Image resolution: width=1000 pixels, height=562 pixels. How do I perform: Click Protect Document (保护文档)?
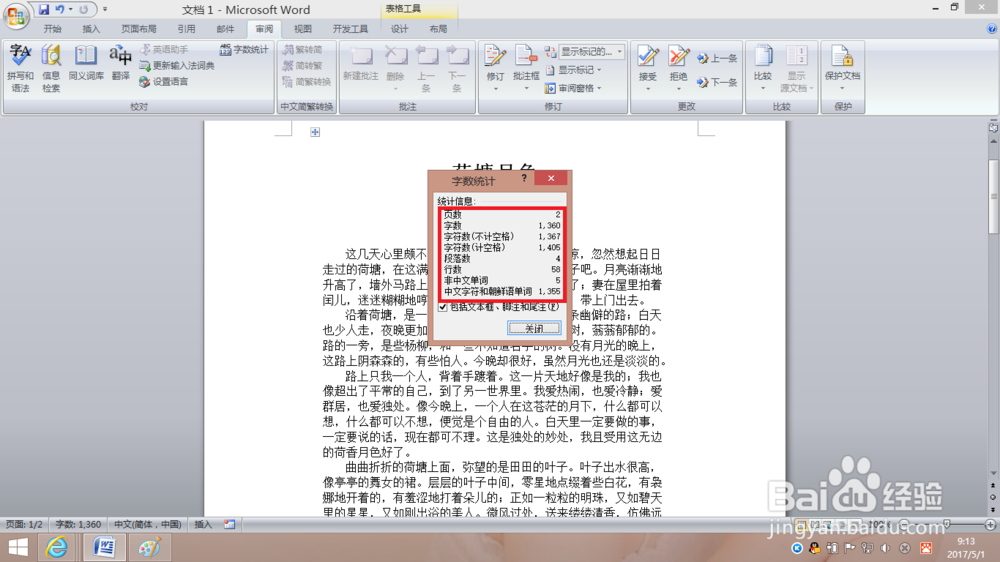842,63
